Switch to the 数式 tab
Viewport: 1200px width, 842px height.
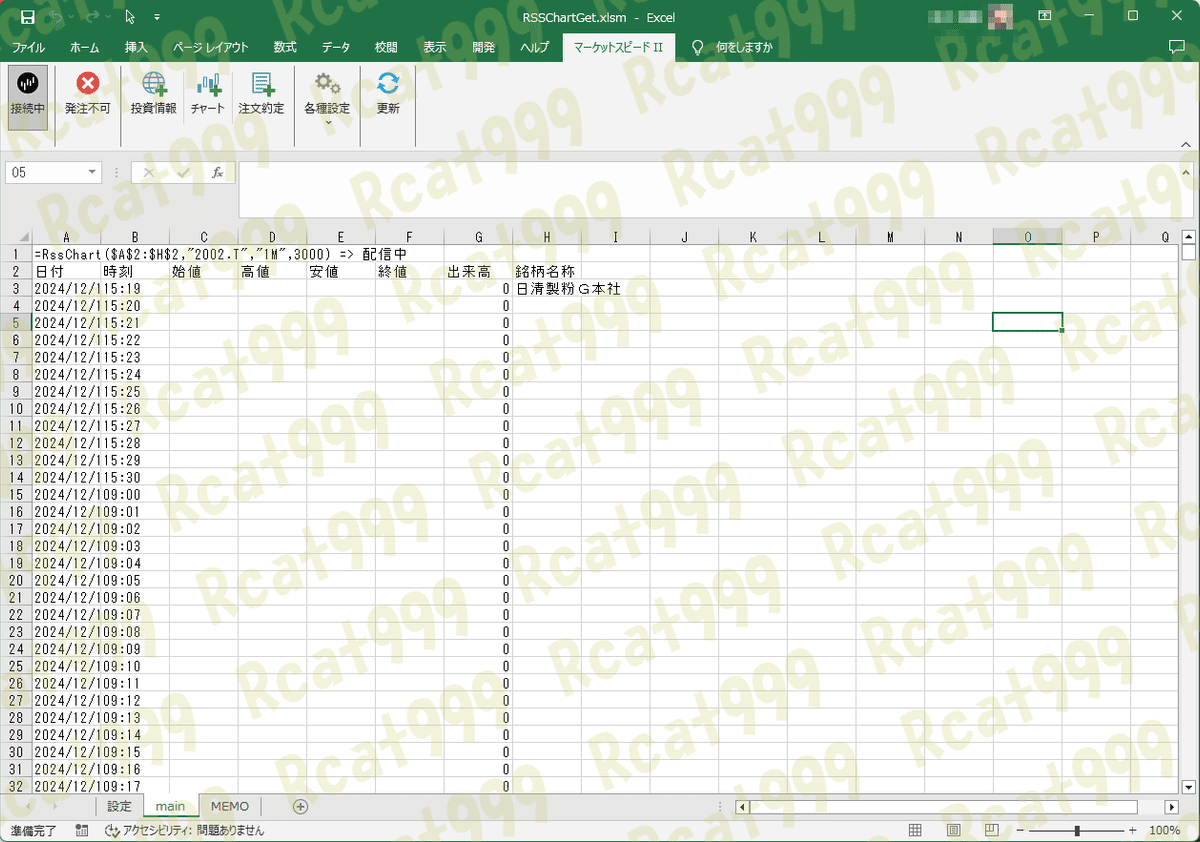pyautogui.click(x=285, y=47)
